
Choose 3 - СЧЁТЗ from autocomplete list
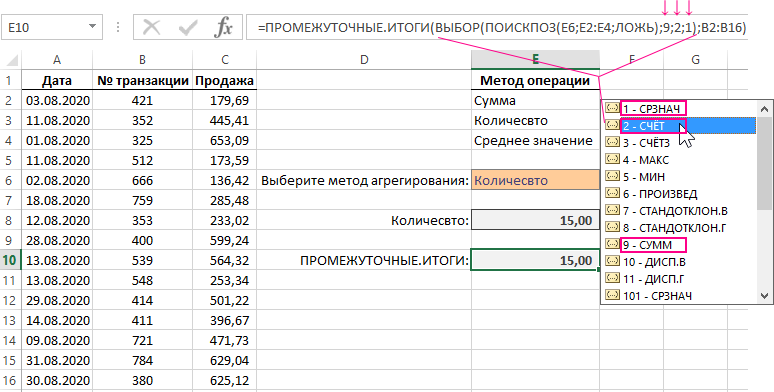pos(646,143)
